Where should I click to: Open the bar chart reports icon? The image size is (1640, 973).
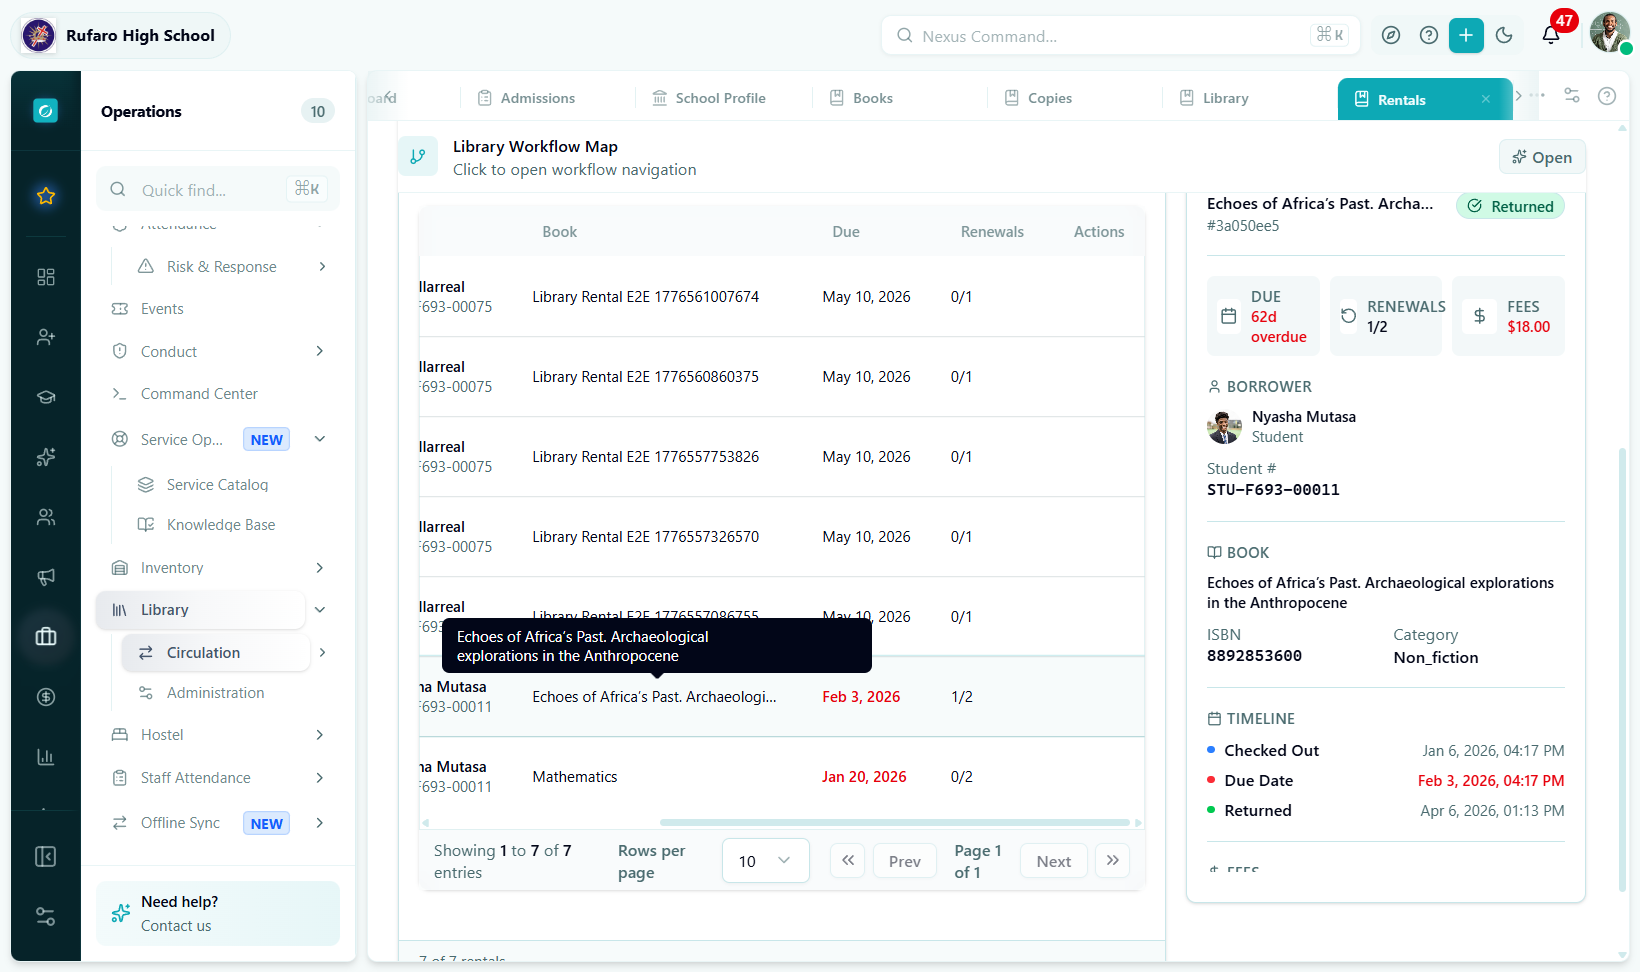46,757
